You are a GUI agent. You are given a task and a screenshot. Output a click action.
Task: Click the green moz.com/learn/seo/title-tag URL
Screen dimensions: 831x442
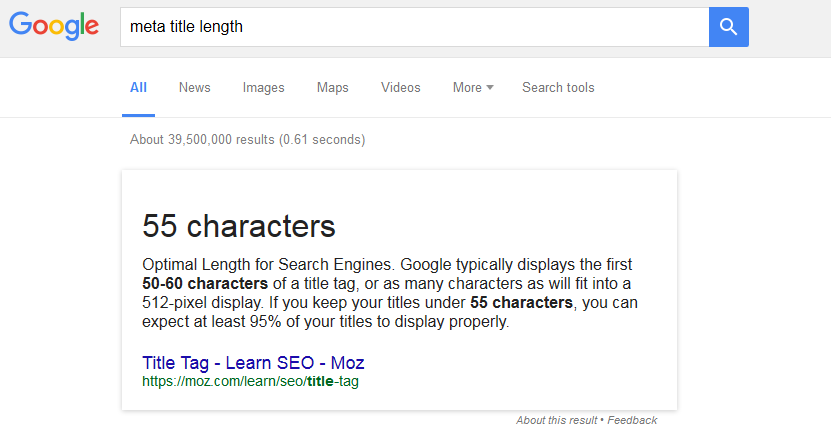click(250, 381)
